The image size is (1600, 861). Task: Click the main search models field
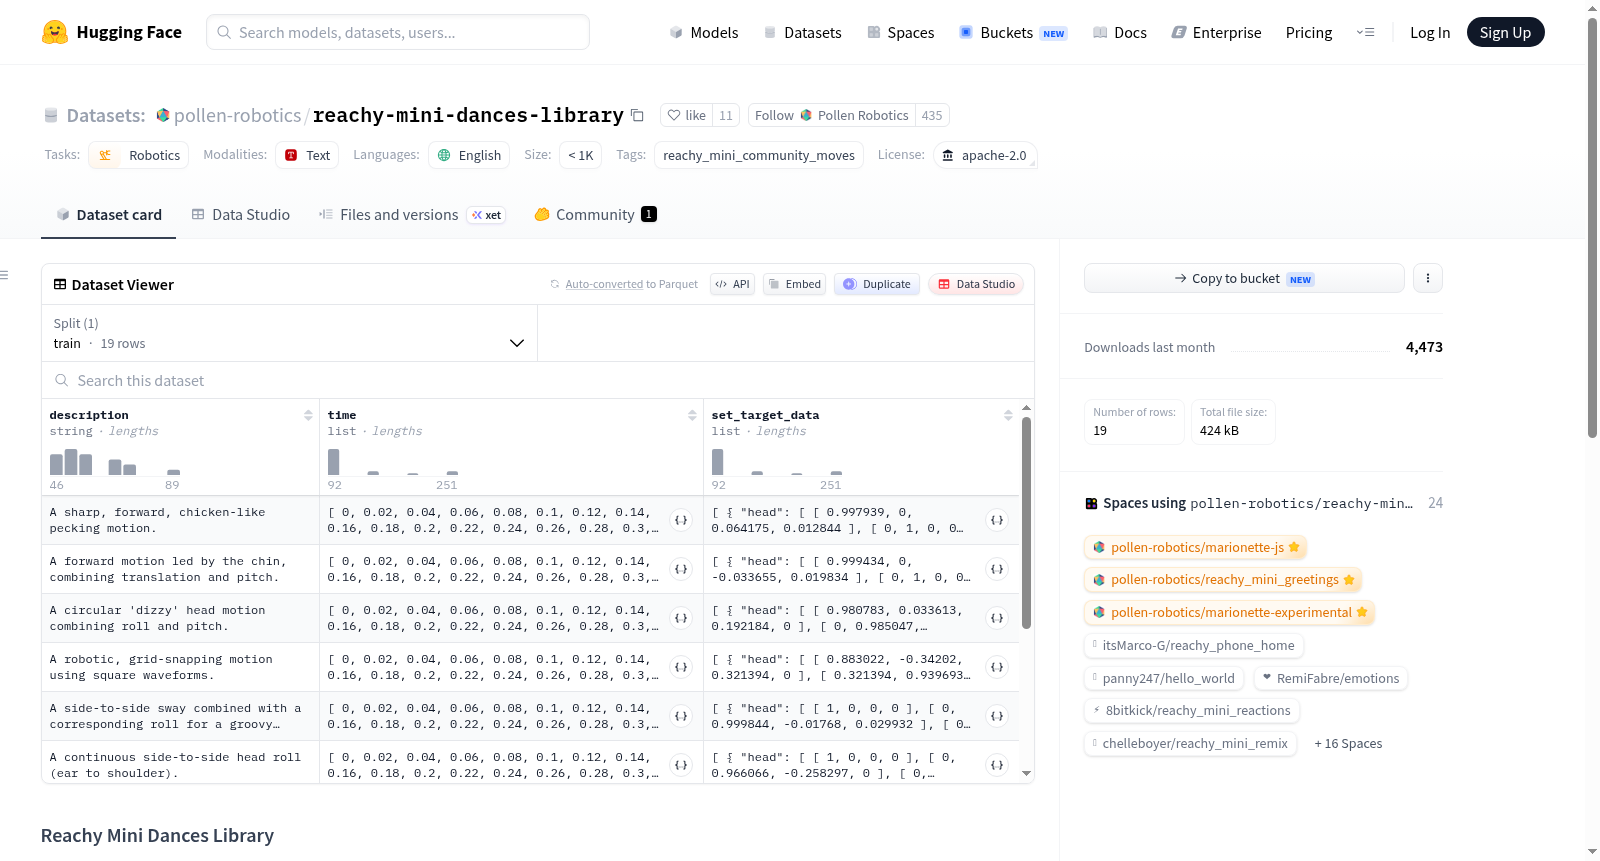click(398, 32)
